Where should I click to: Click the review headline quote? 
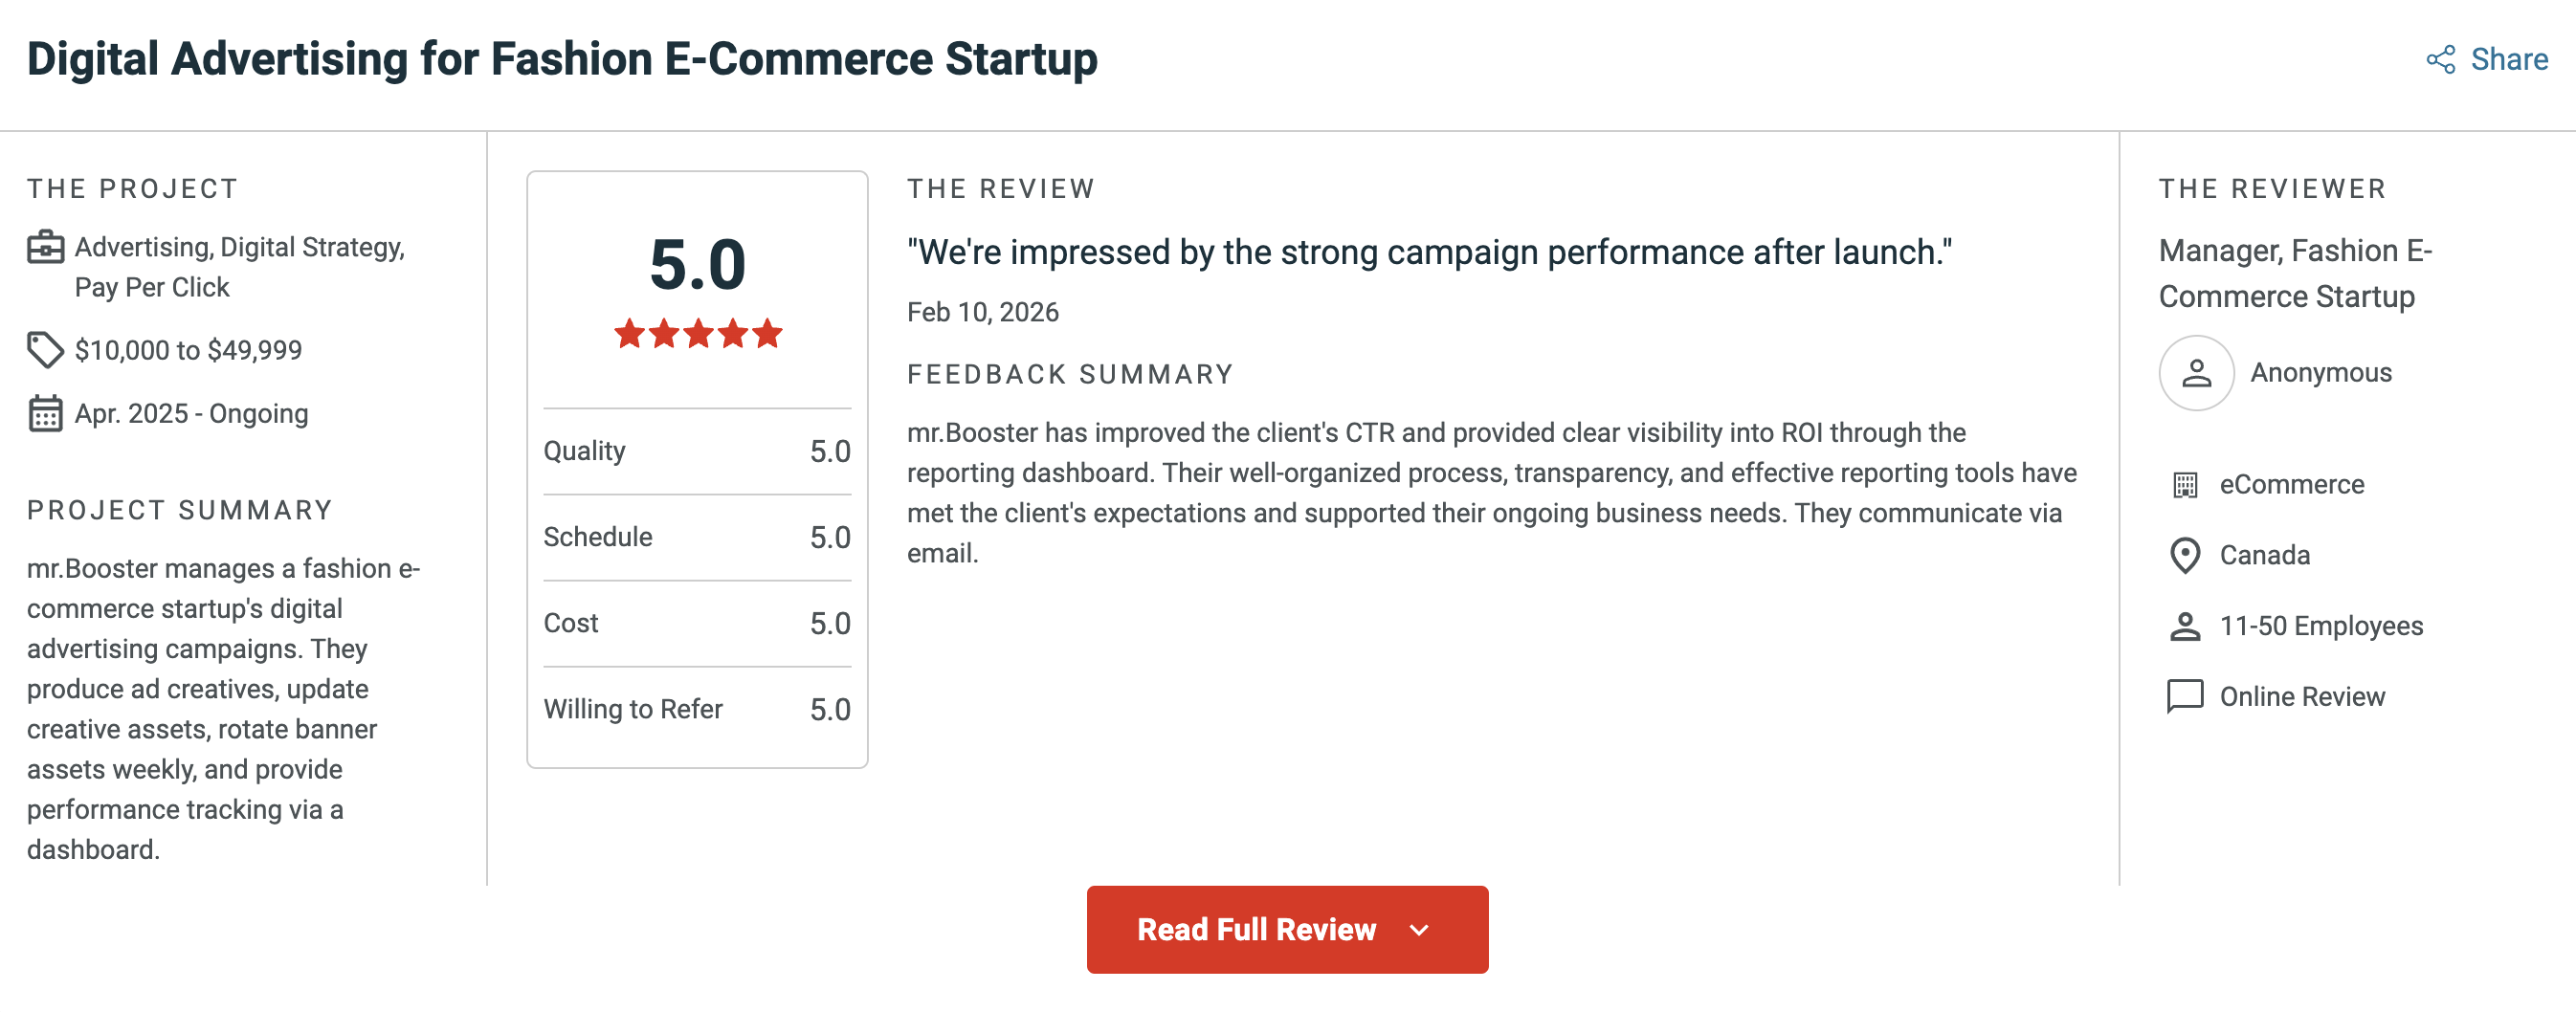pos(1429,252)
